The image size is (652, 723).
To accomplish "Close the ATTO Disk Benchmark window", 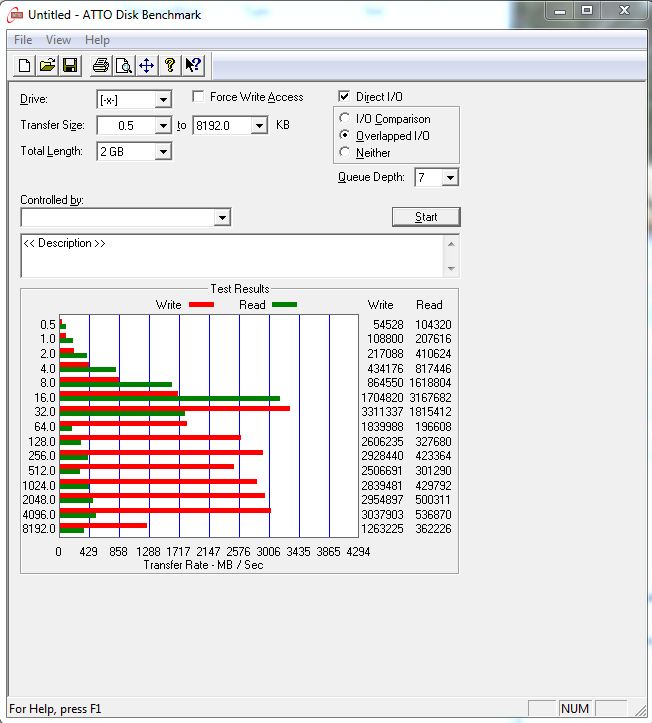I will [624, 11].
